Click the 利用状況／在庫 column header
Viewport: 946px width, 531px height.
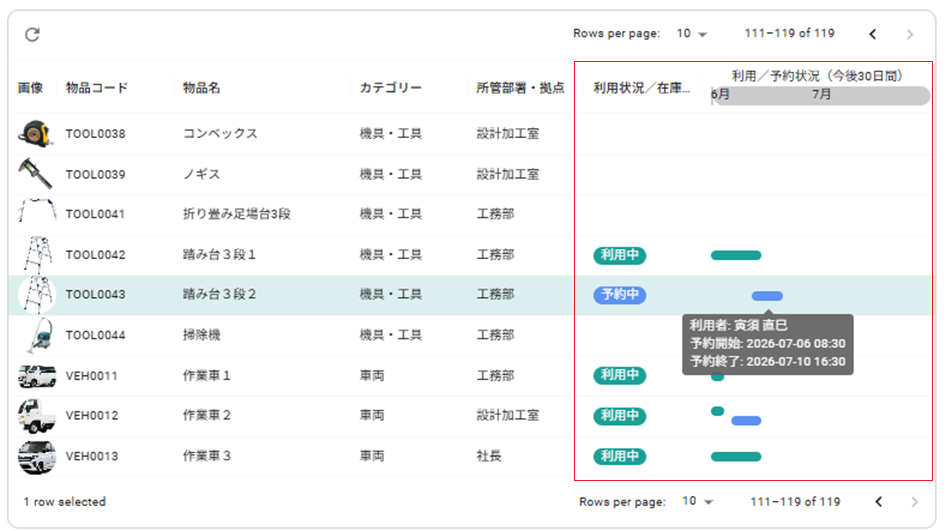click(641, 88)
